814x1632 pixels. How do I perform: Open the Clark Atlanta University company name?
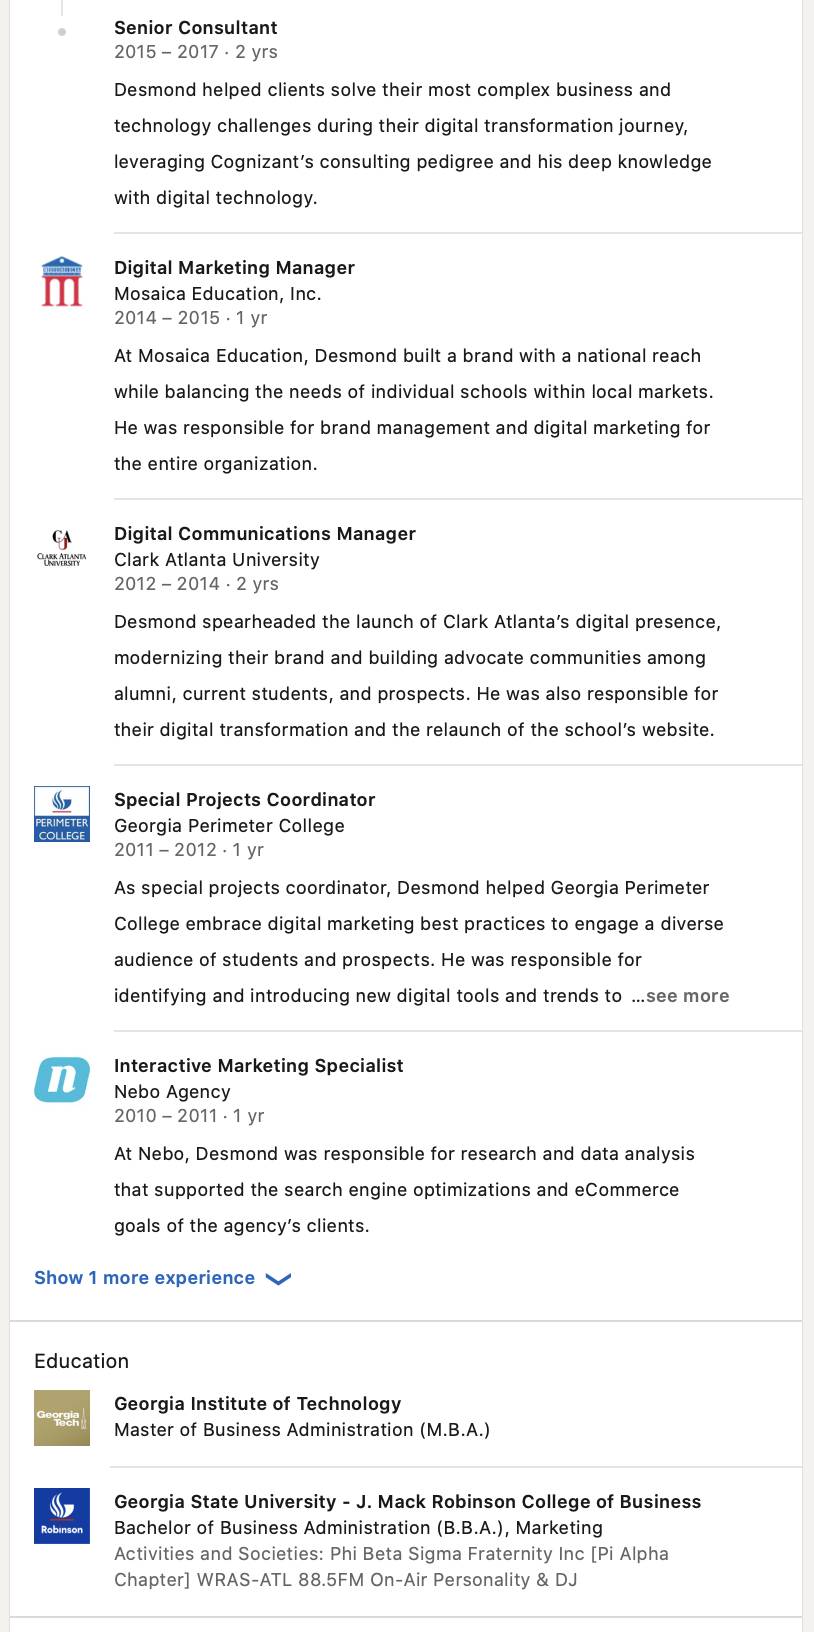tap(217, 560)
